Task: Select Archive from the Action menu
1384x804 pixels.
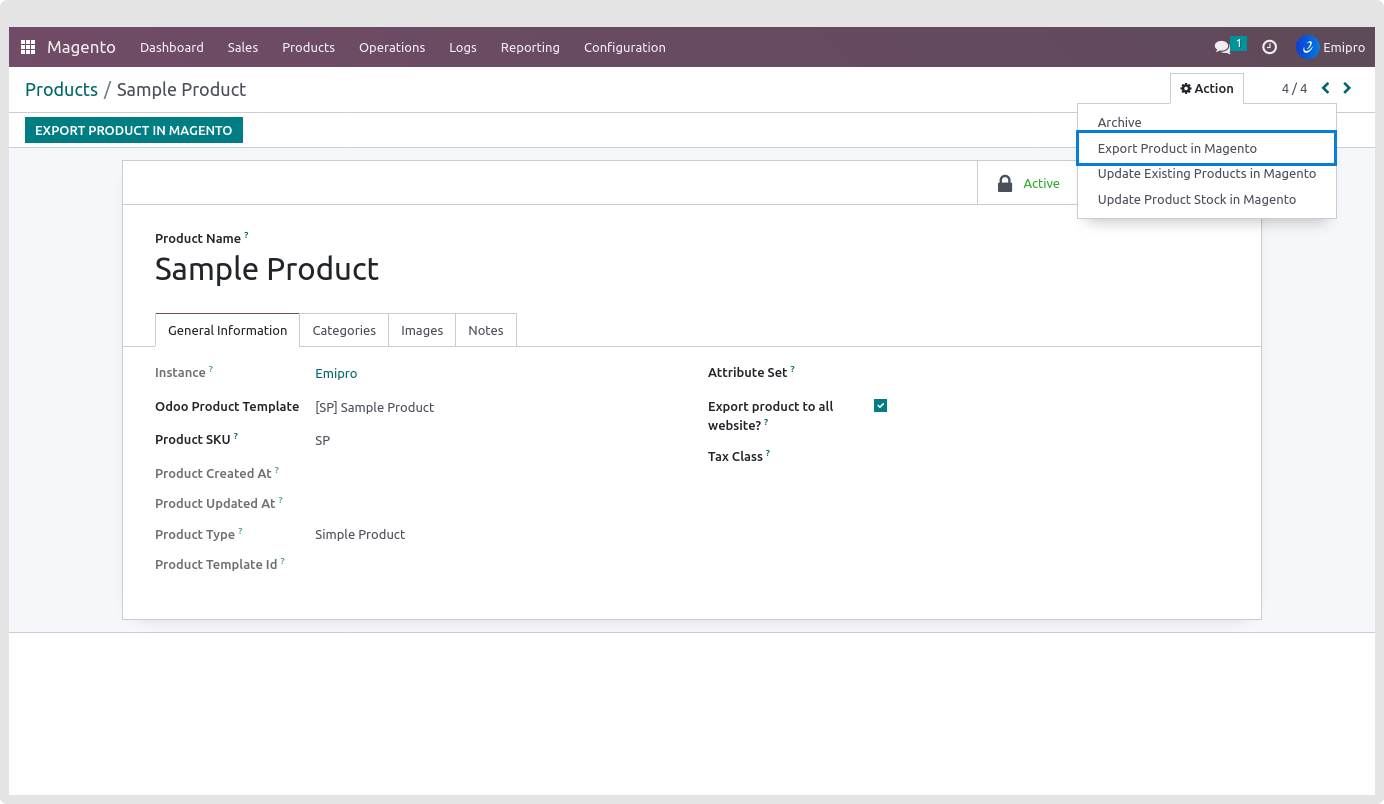Action: pos(1119,123)
